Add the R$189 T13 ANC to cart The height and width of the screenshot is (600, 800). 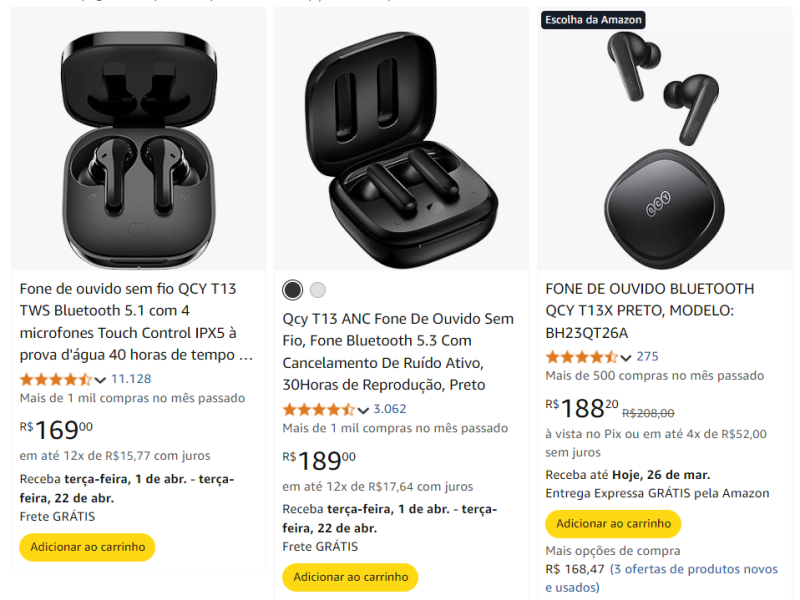(x=350, y=577)
